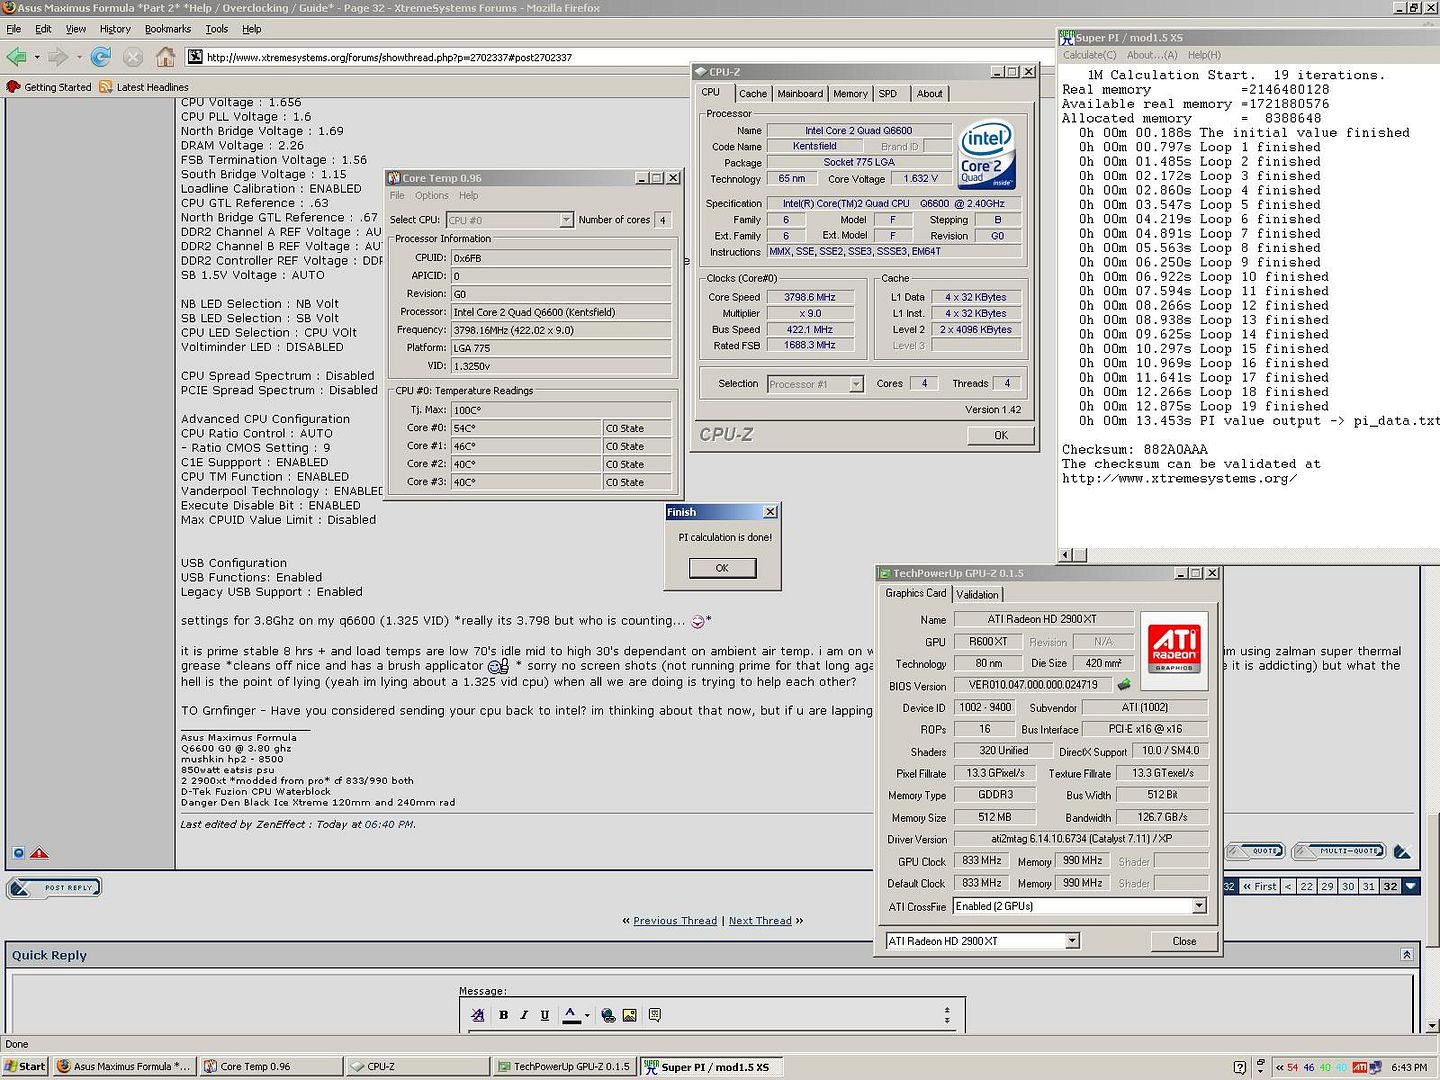Click the report post warning triangle icon

pos(39,853)
